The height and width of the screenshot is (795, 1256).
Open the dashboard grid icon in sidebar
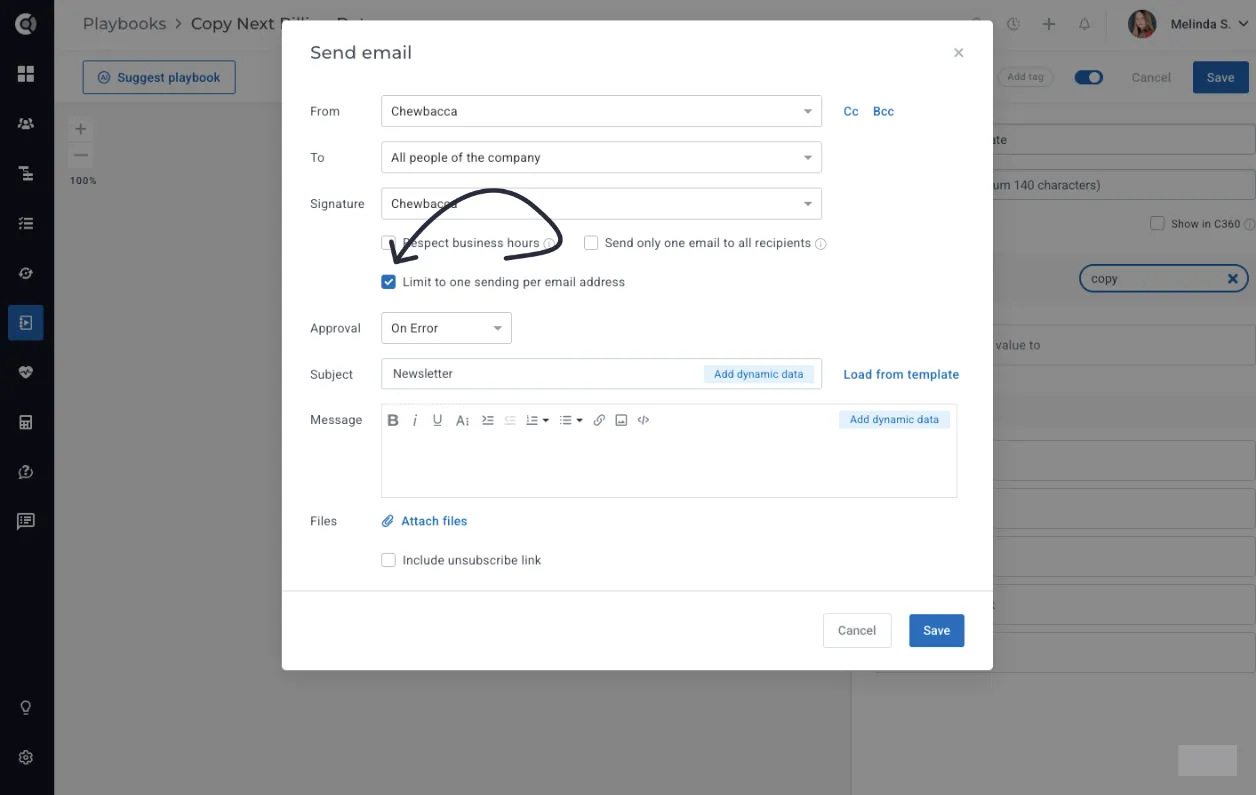[x=26, y=74]
